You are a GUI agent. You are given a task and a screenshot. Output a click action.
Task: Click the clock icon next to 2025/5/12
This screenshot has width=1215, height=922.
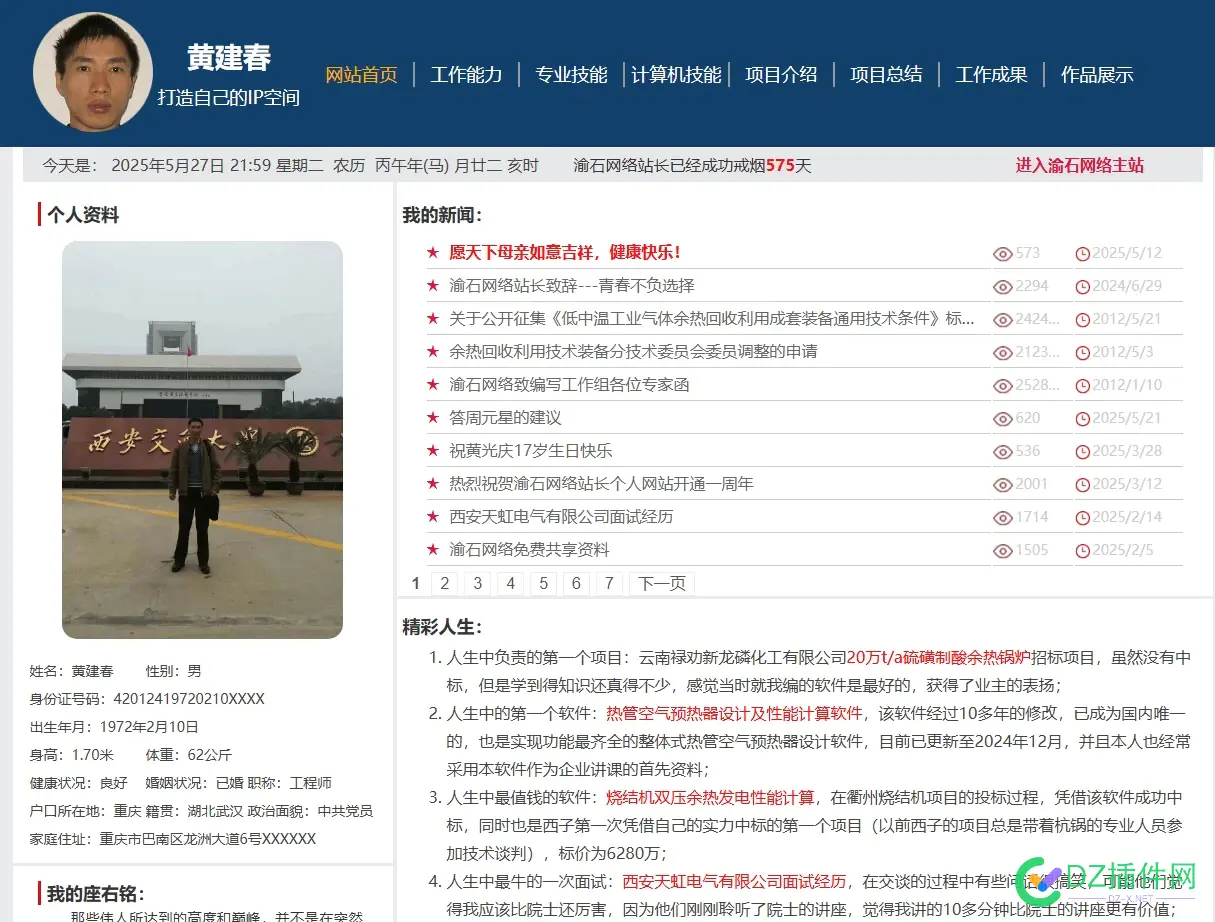click(1082, 254)
